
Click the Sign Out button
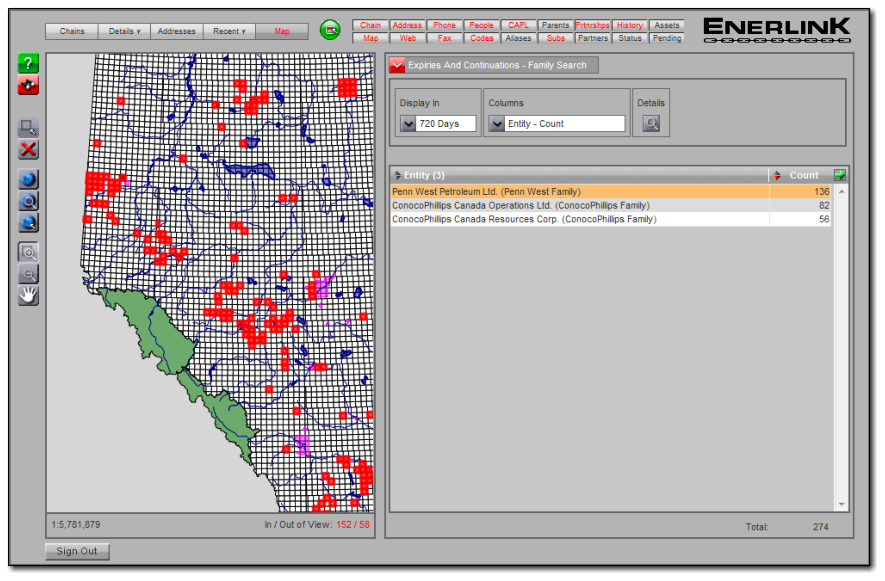coord(77,552)
